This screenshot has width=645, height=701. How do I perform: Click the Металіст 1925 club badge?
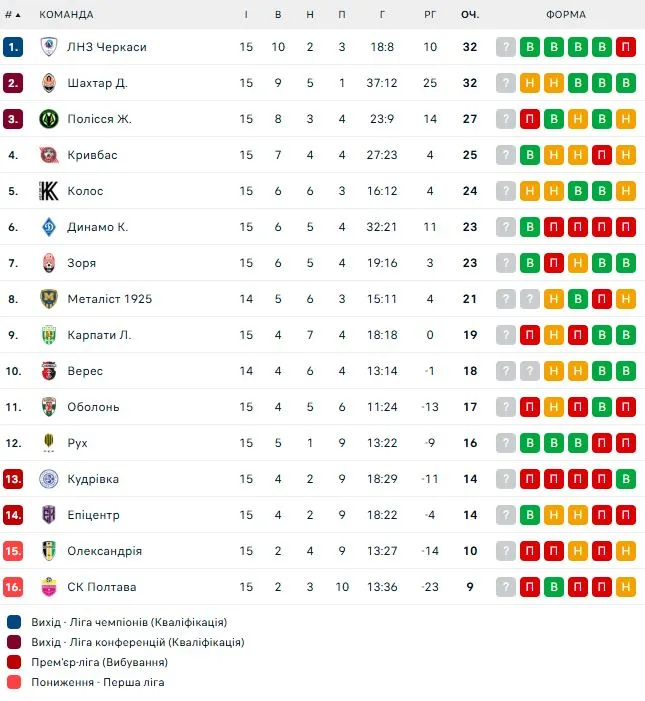[x=48, y=299]
